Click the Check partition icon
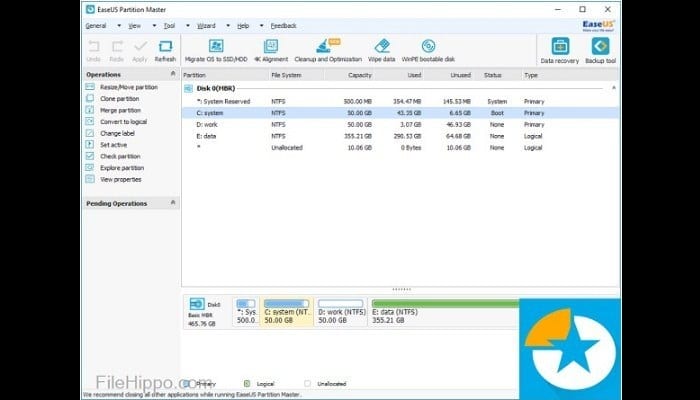The height and width of the screenshot is (400, 700). point(90,156)
